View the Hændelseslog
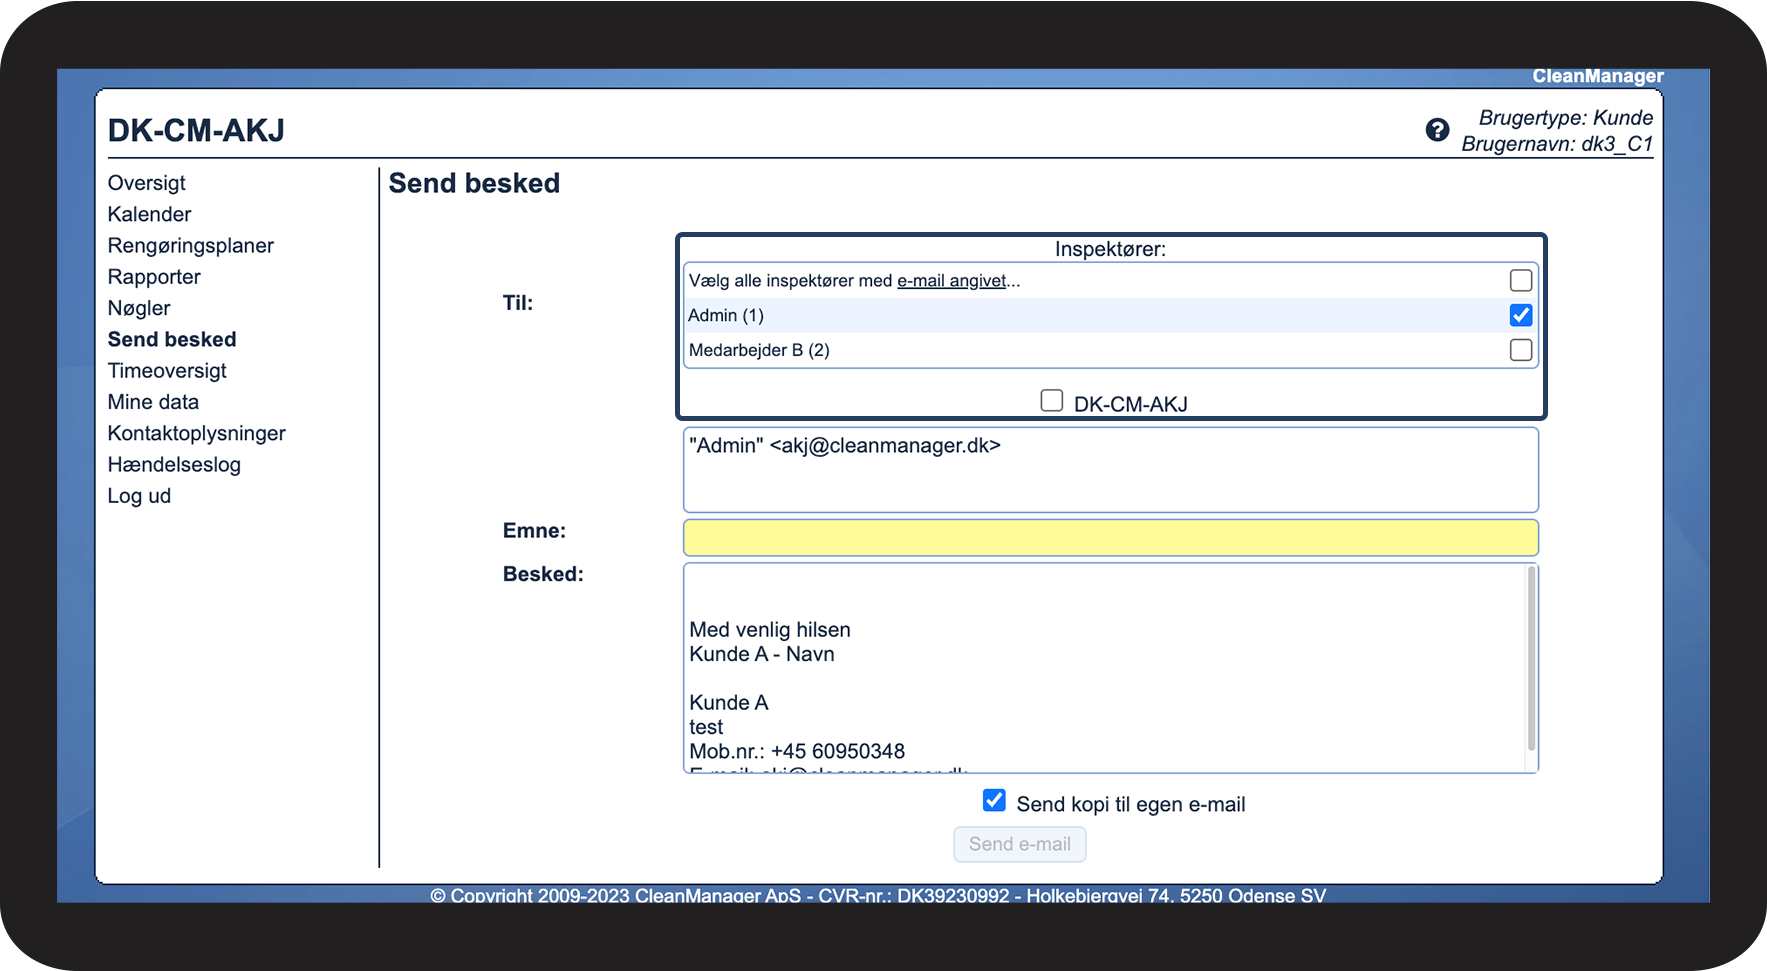Viewport: 1767px width, 971px height. coord(174,465)
